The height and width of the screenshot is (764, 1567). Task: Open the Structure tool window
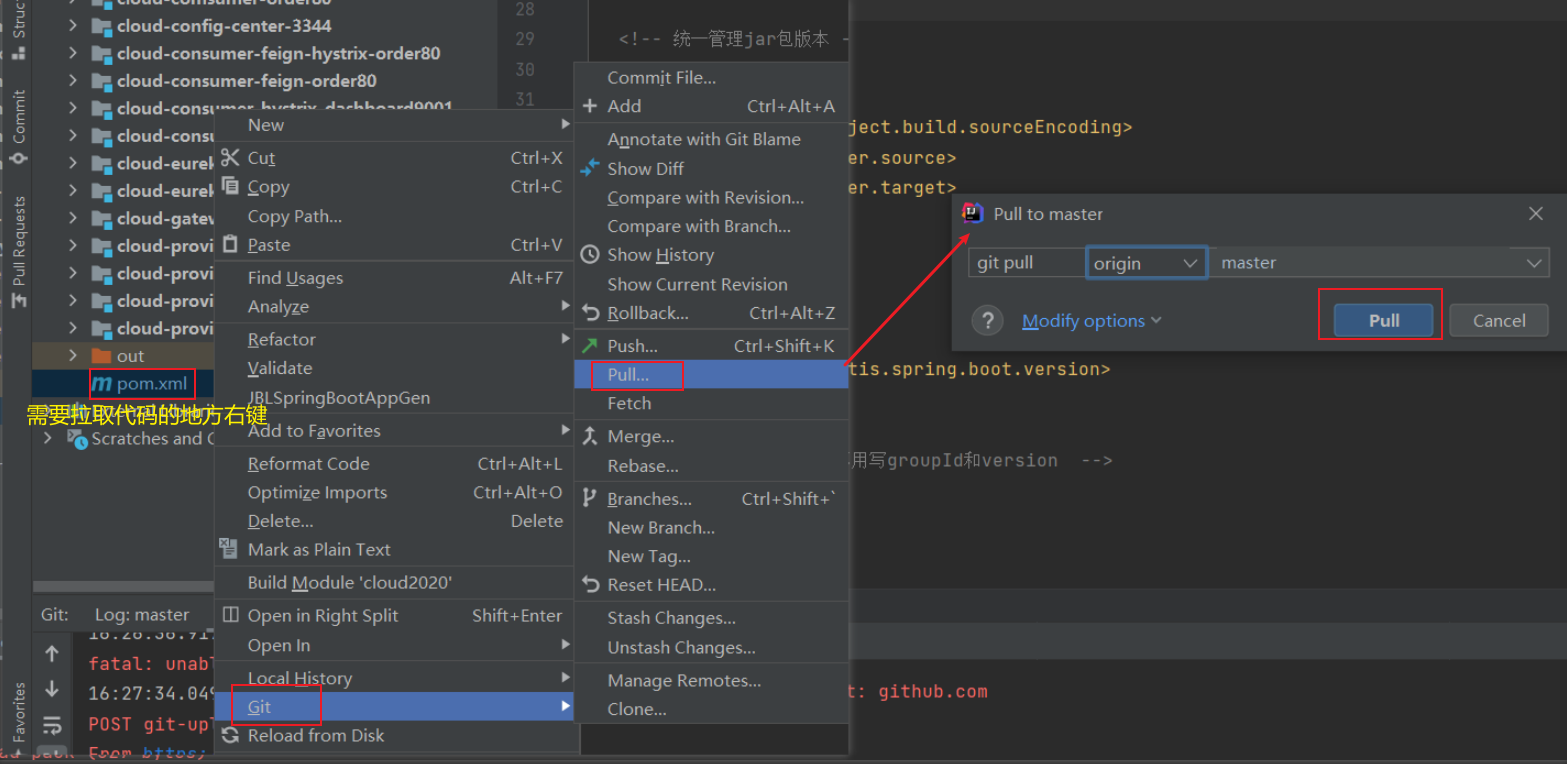tap(17, 20)
